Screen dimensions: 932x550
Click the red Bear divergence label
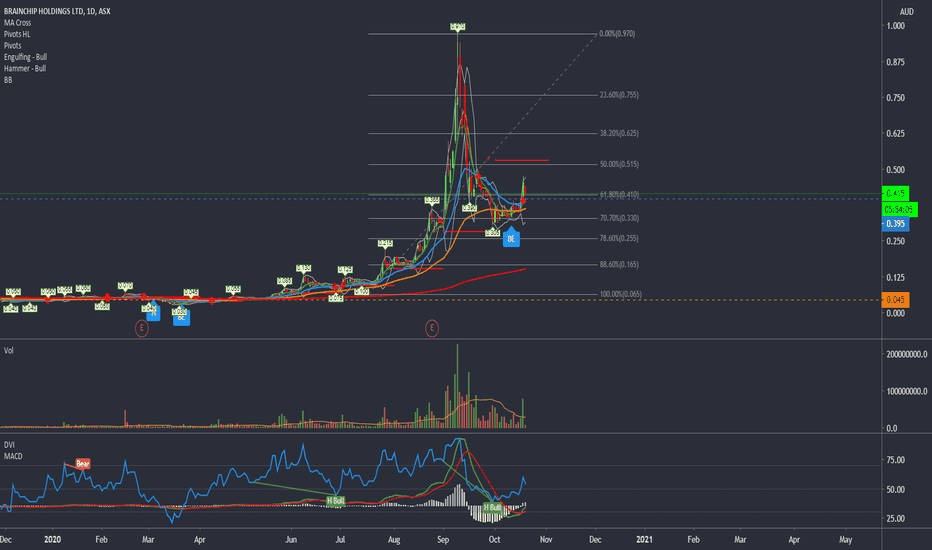[x=83, y=464]
